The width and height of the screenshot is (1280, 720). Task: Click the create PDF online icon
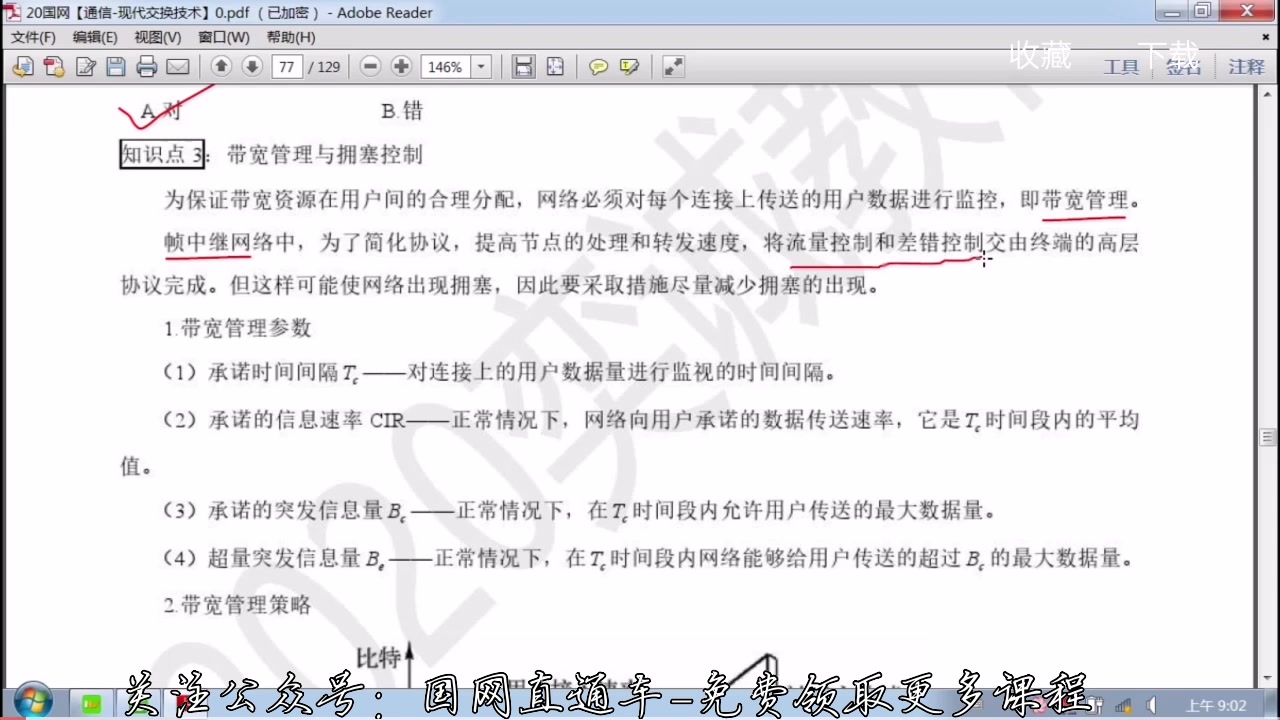54,67
